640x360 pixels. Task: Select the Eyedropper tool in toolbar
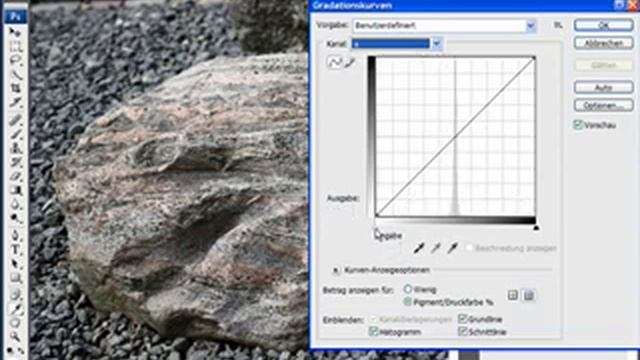click(x=16, y=309)
